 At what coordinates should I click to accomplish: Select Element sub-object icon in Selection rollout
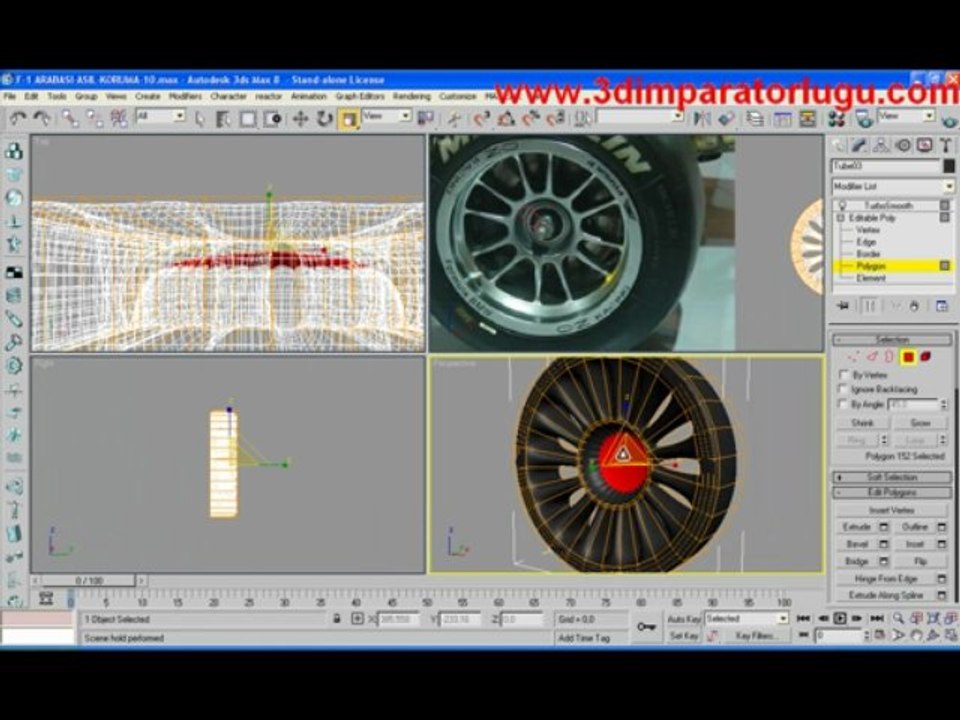[926, 357]
